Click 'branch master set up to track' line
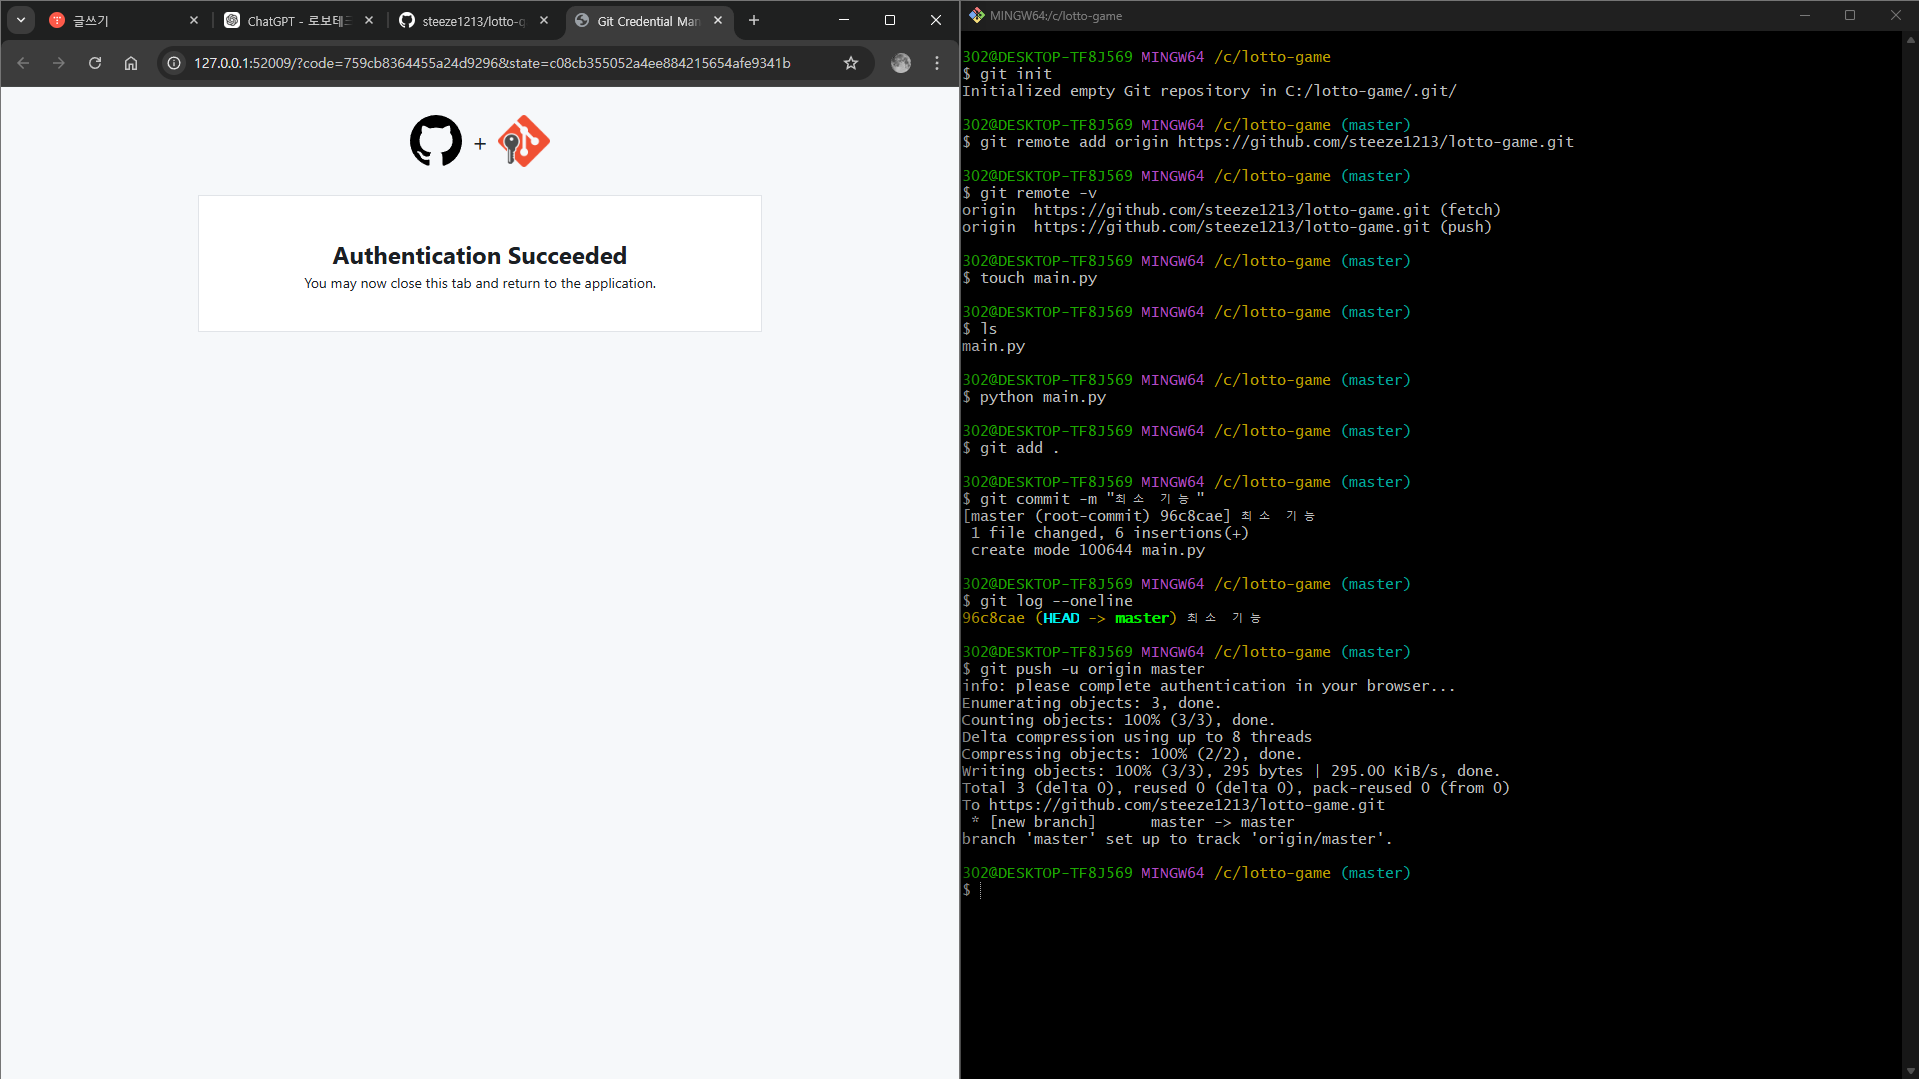Viewport: 1919px width, 1079px height. pos(1177,839)
